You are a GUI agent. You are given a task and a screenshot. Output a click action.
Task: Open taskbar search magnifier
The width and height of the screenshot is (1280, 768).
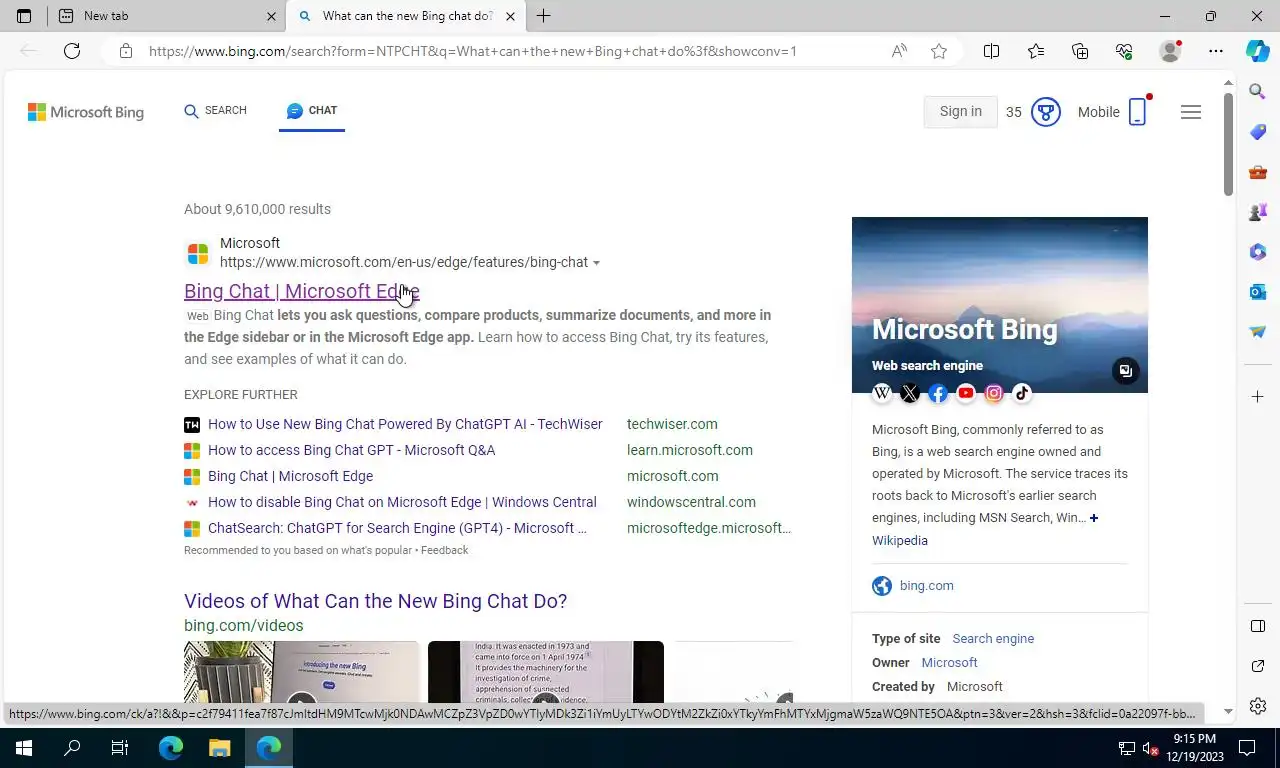click(x=72, y=748)
